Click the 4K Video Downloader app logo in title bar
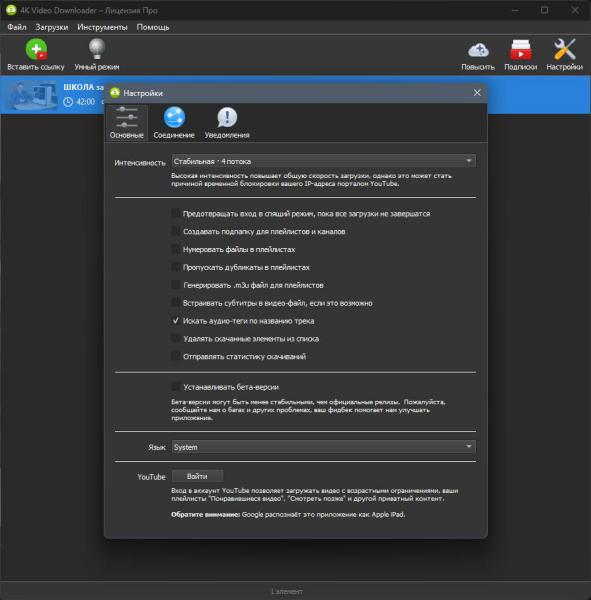The image size is (591, 600). point(11,10)
